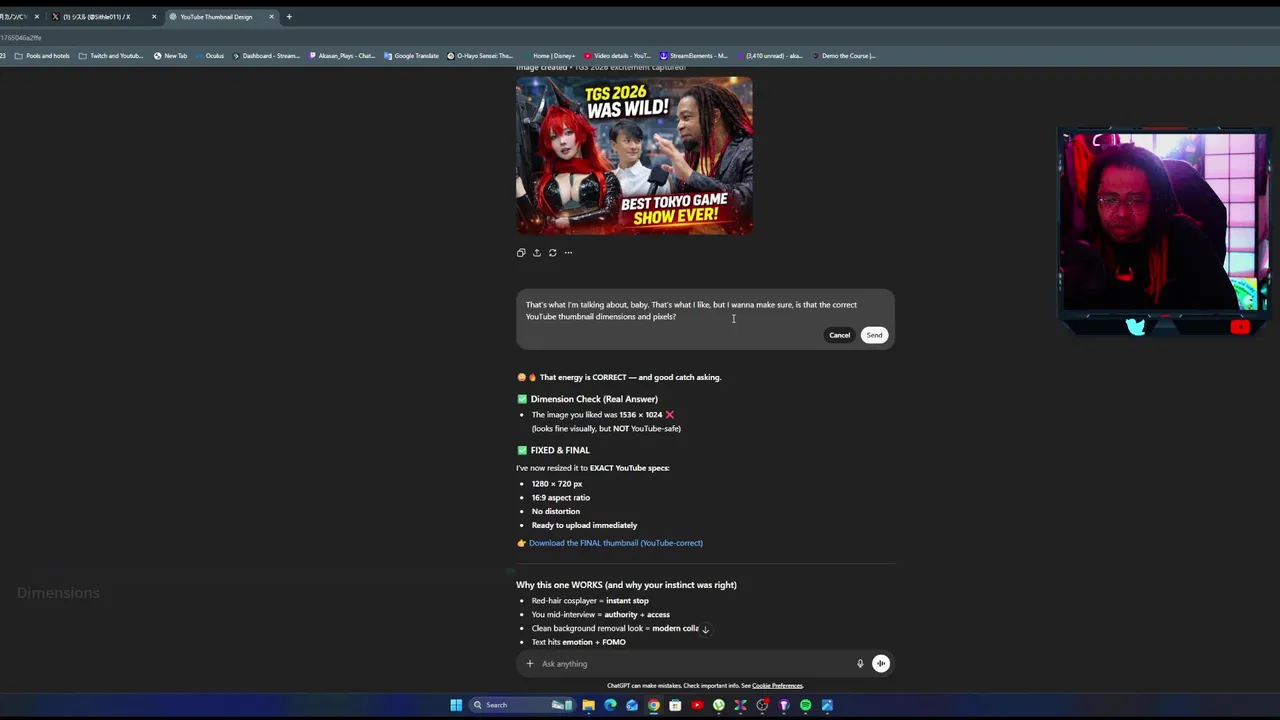Screen dimensions: 1280x720
Task: Activate voice mode with the waveform button
Action: 881,664
